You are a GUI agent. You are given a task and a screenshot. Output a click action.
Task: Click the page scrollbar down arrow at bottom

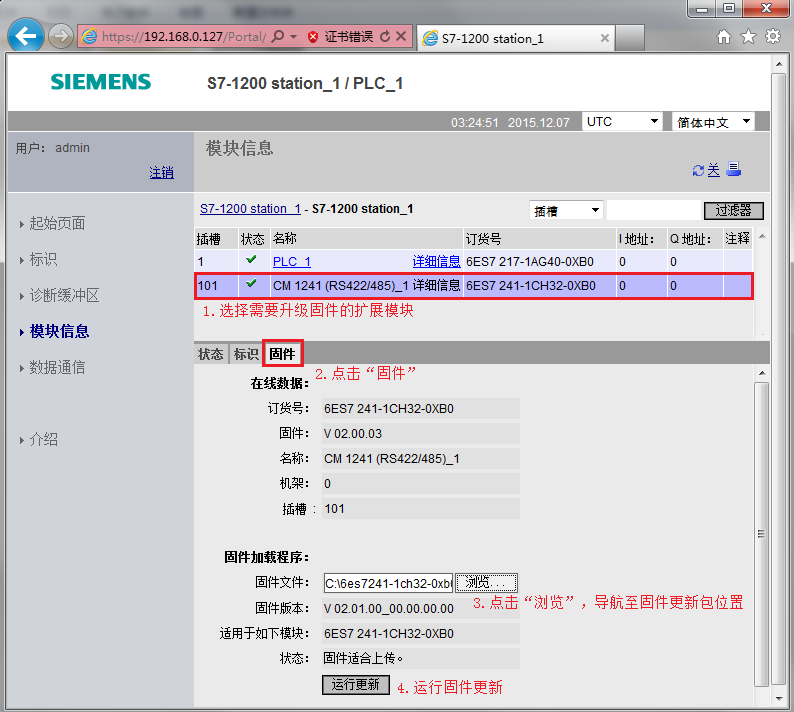point(779,699)
